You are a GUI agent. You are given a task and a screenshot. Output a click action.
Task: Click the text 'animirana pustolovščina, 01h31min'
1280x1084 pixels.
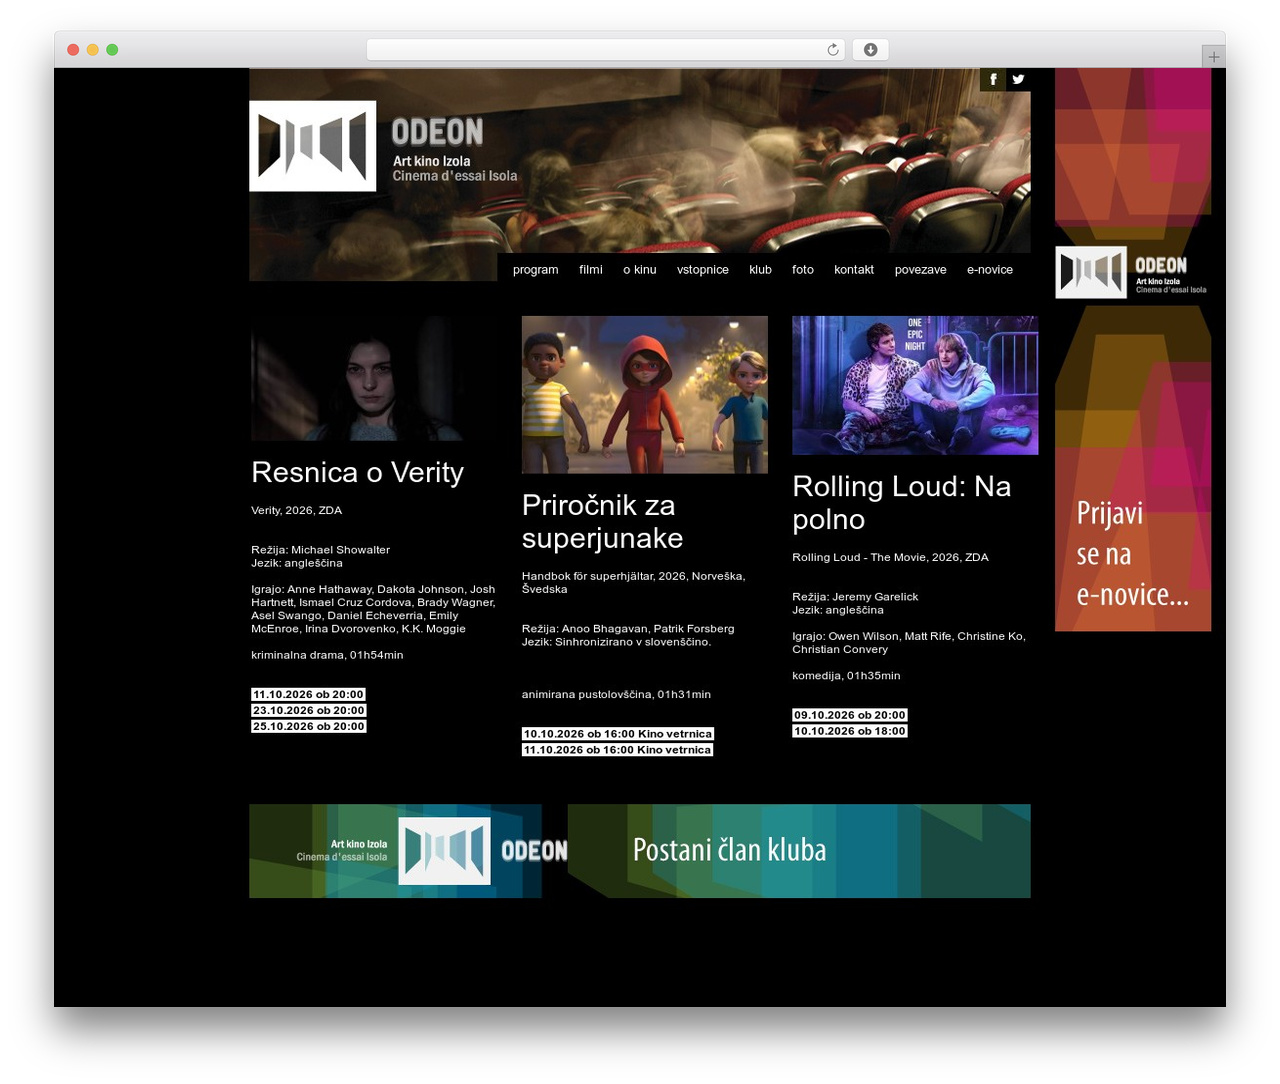[x=616, y=695]
